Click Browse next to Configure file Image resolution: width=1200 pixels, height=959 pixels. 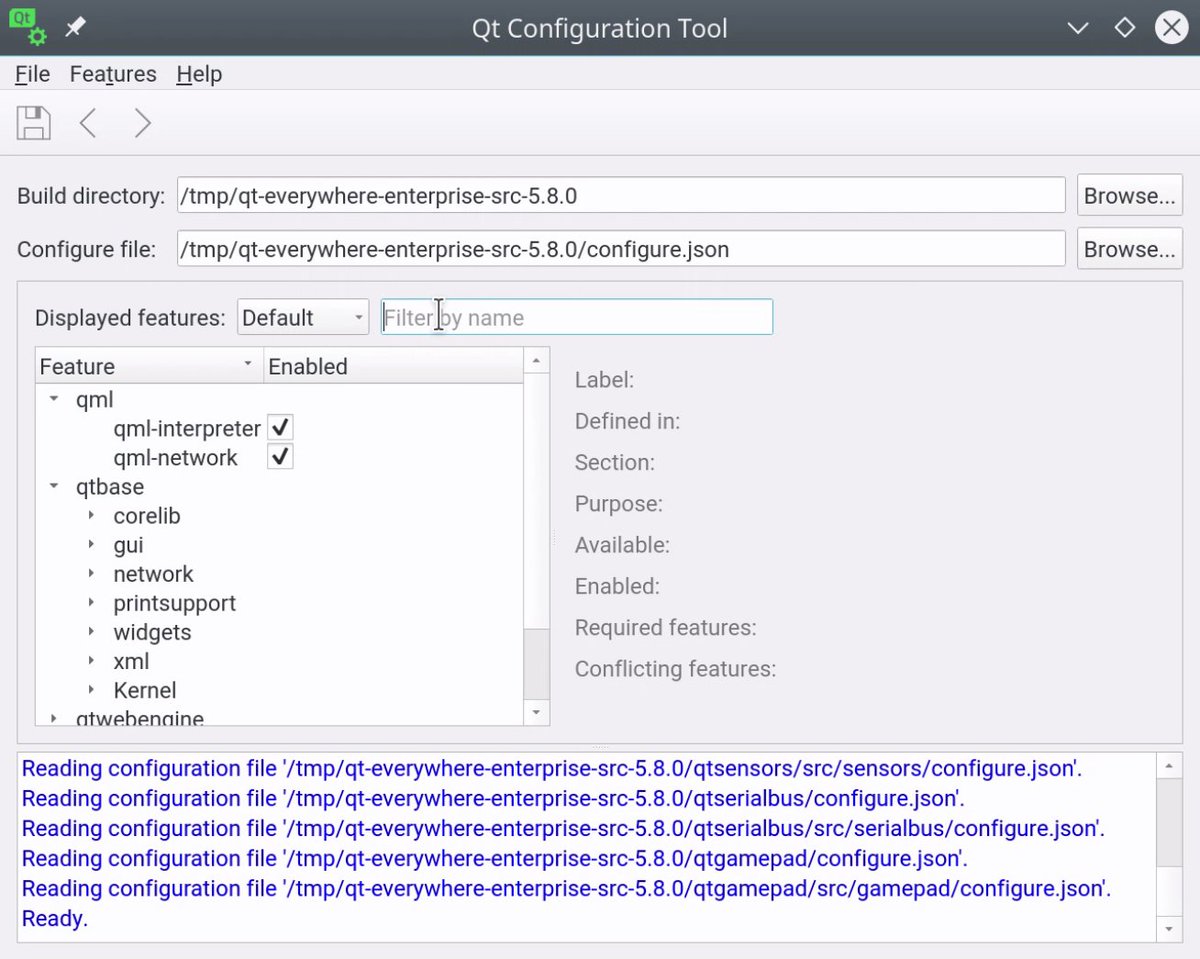pos(1130,249)
